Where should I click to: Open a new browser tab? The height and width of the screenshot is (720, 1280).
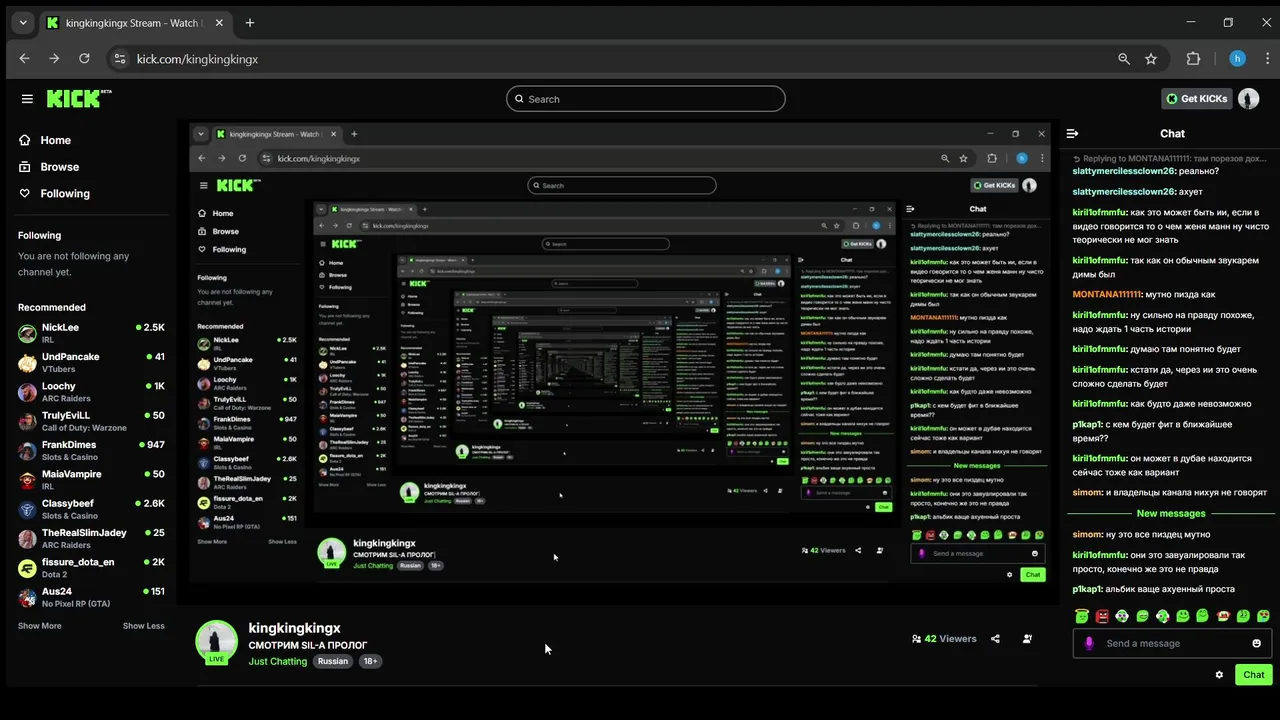[250, 22]
